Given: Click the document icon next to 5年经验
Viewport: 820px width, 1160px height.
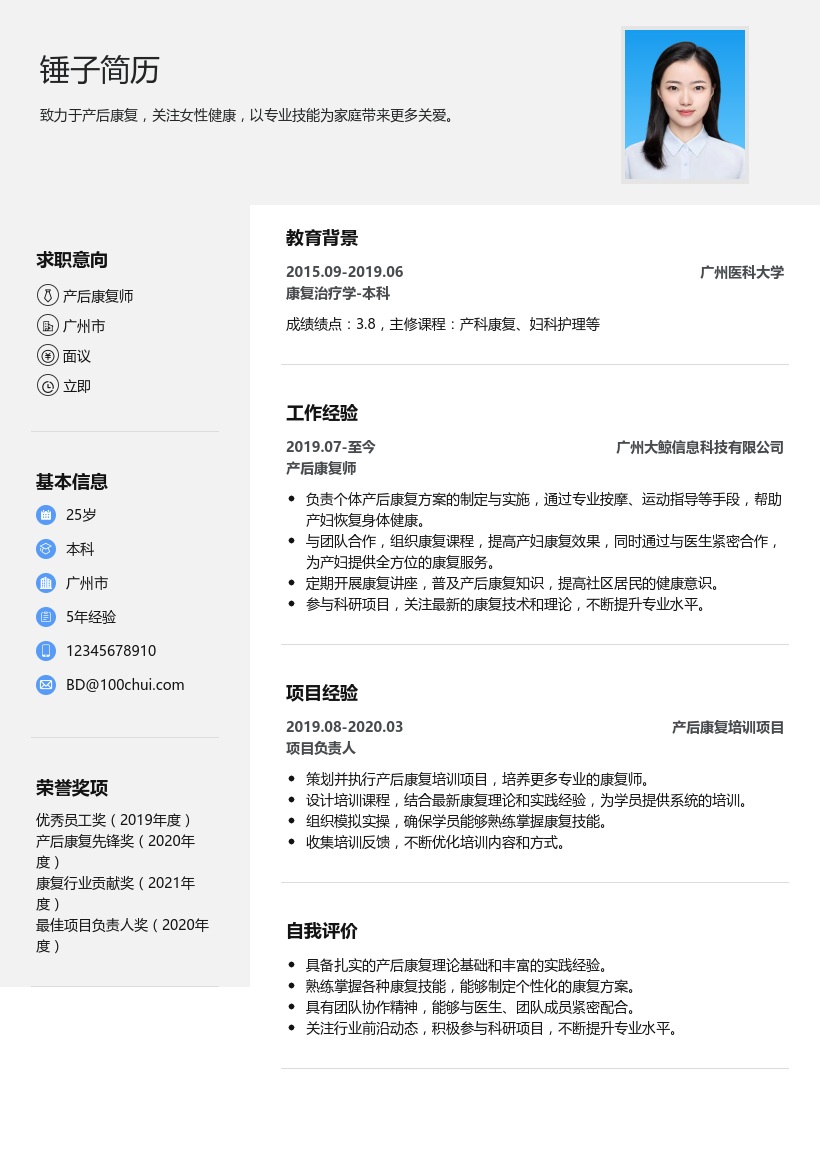Looking at the screenshot, I should pyautogui.click(x=46, y=617).
